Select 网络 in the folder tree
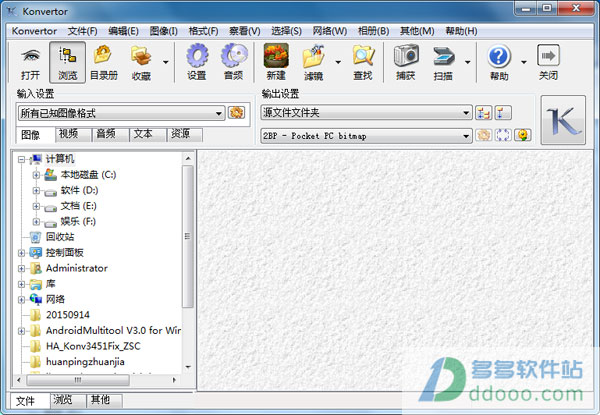The image size is (600, 415). point(55,299)
